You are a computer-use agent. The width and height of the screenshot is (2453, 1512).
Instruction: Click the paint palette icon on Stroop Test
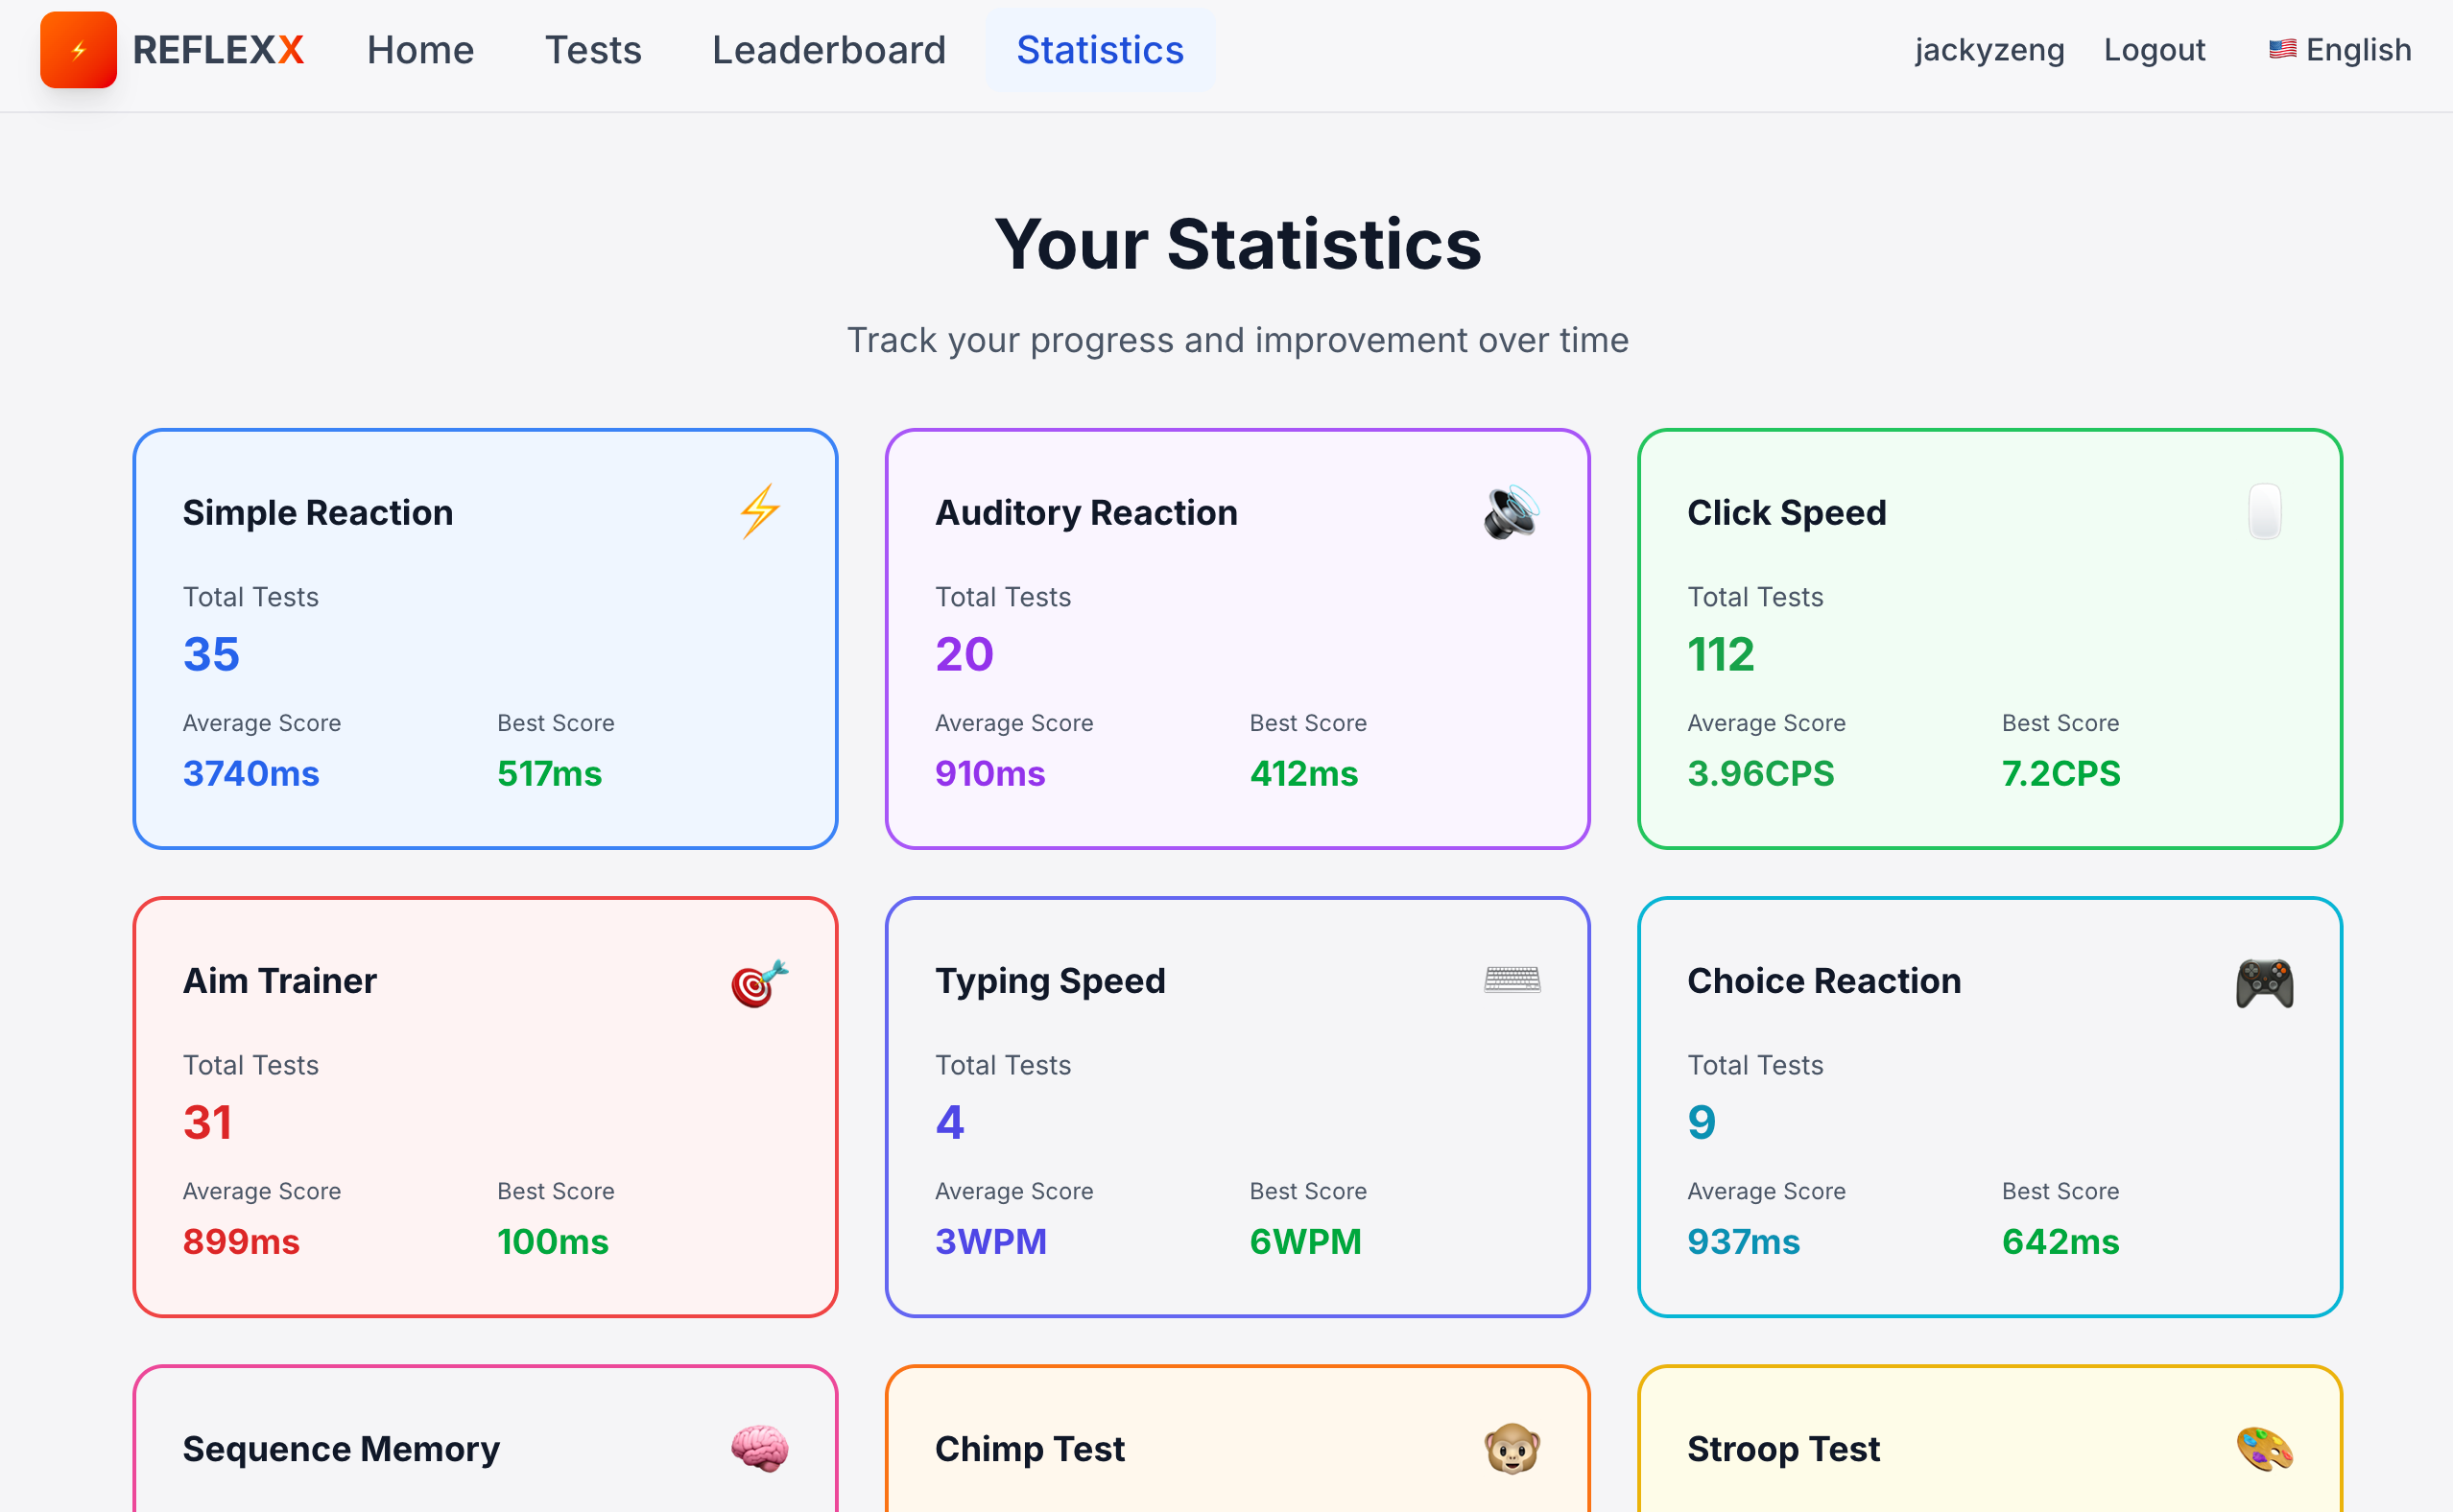(2264, 1449)
